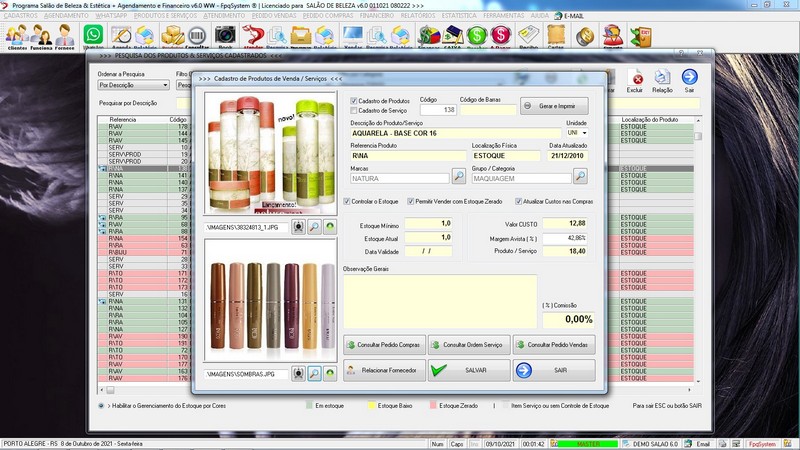Click the Atender hair dryer icon
The width and height of the screenshot is (800, 450).
pos(253,36)
